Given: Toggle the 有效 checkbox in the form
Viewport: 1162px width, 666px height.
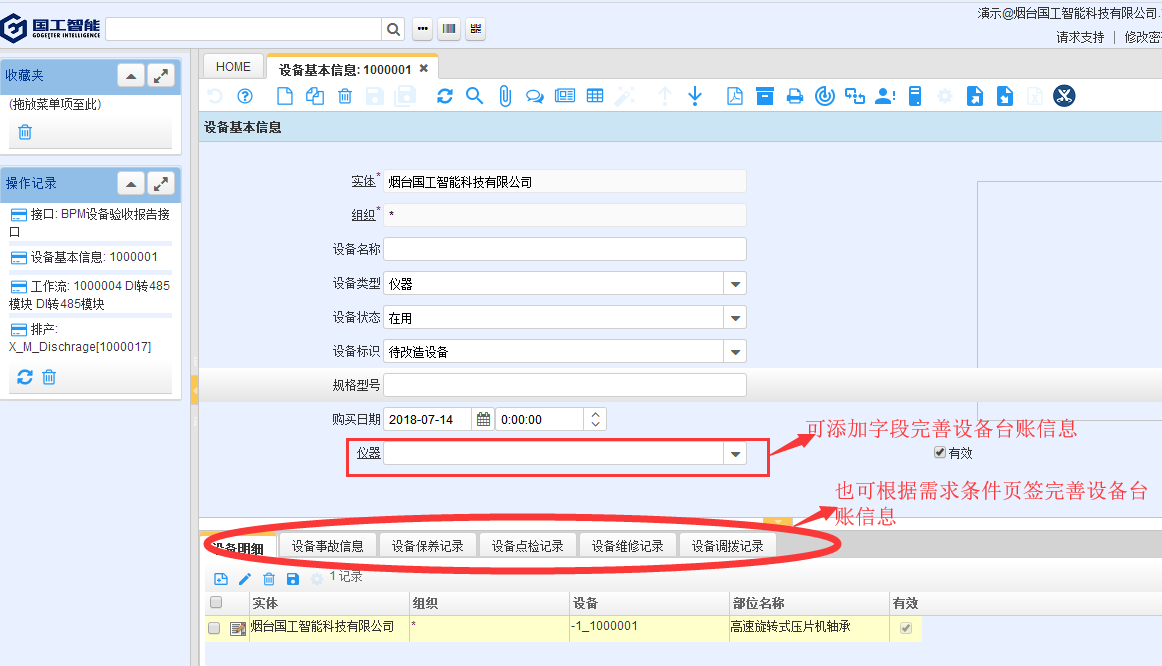Looking at the screenshot, I should 939,453.
